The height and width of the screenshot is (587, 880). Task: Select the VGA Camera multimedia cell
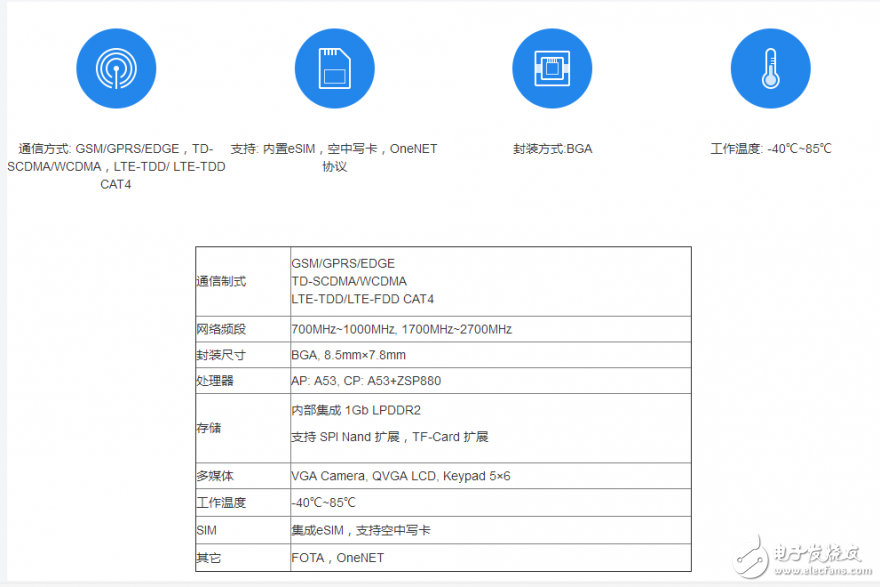click(400, 476)
